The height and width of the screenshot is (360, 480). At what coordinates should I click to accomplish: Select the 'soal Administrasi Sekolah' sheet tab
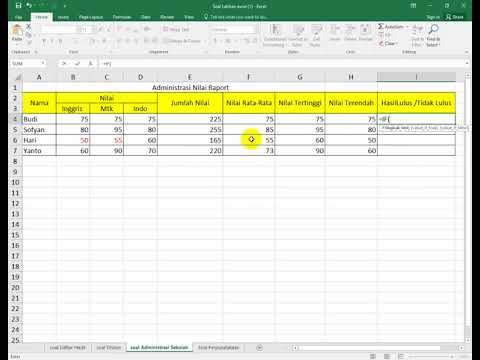click(x=159, y=348)
